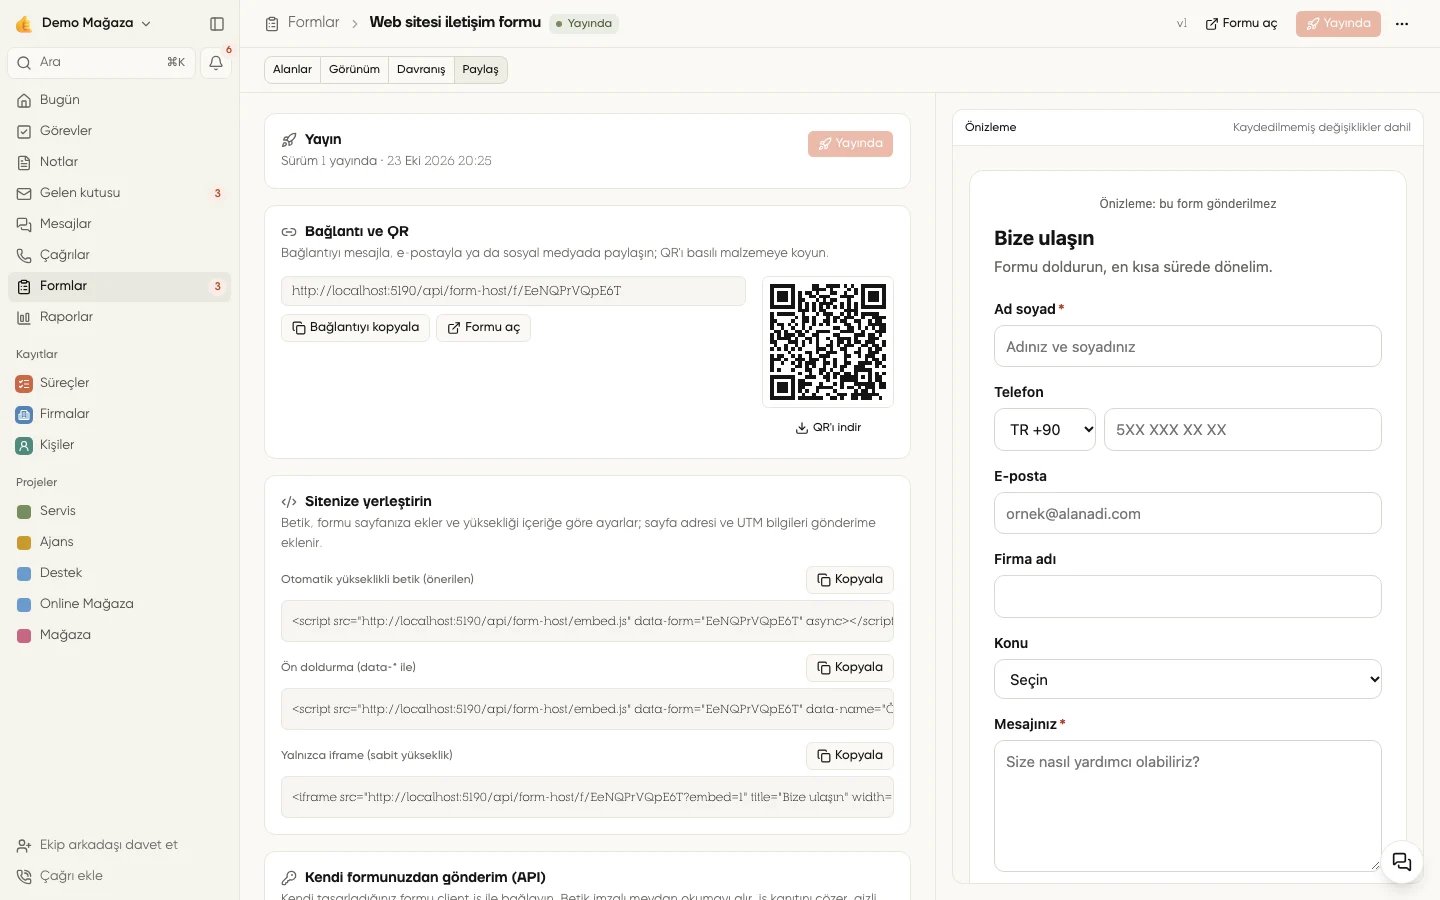Open Çağrılar in the sidebar
The width and height of the screenshot is (1440, 900).
pyautogui.click(x=120, y=255)
